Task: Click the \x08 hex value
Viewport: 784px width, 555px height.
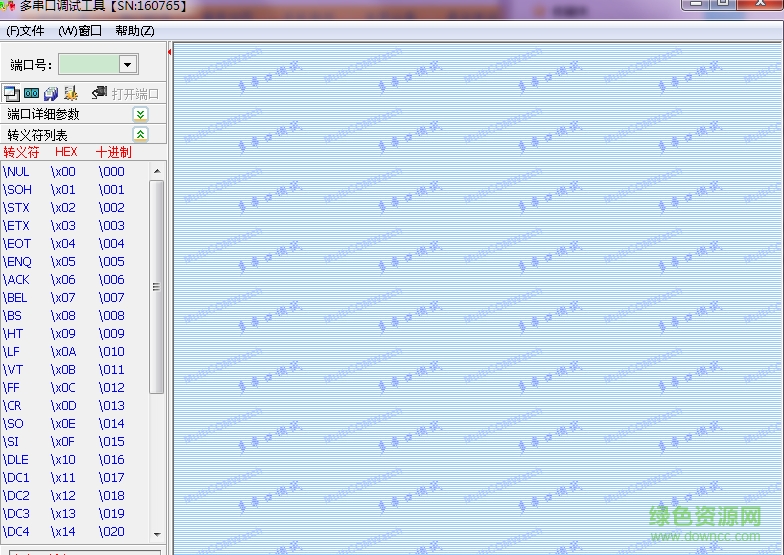Action: 63,316
